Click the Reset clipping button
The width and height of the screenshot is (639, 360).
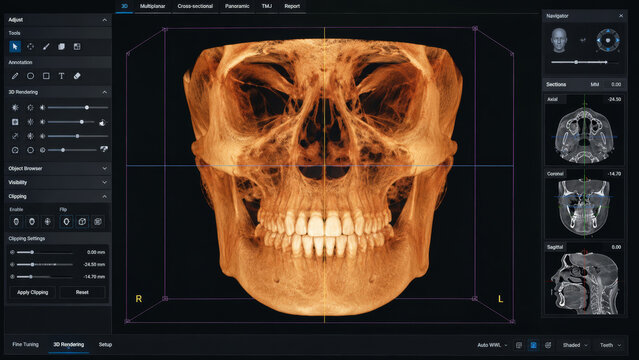[82, 292]
